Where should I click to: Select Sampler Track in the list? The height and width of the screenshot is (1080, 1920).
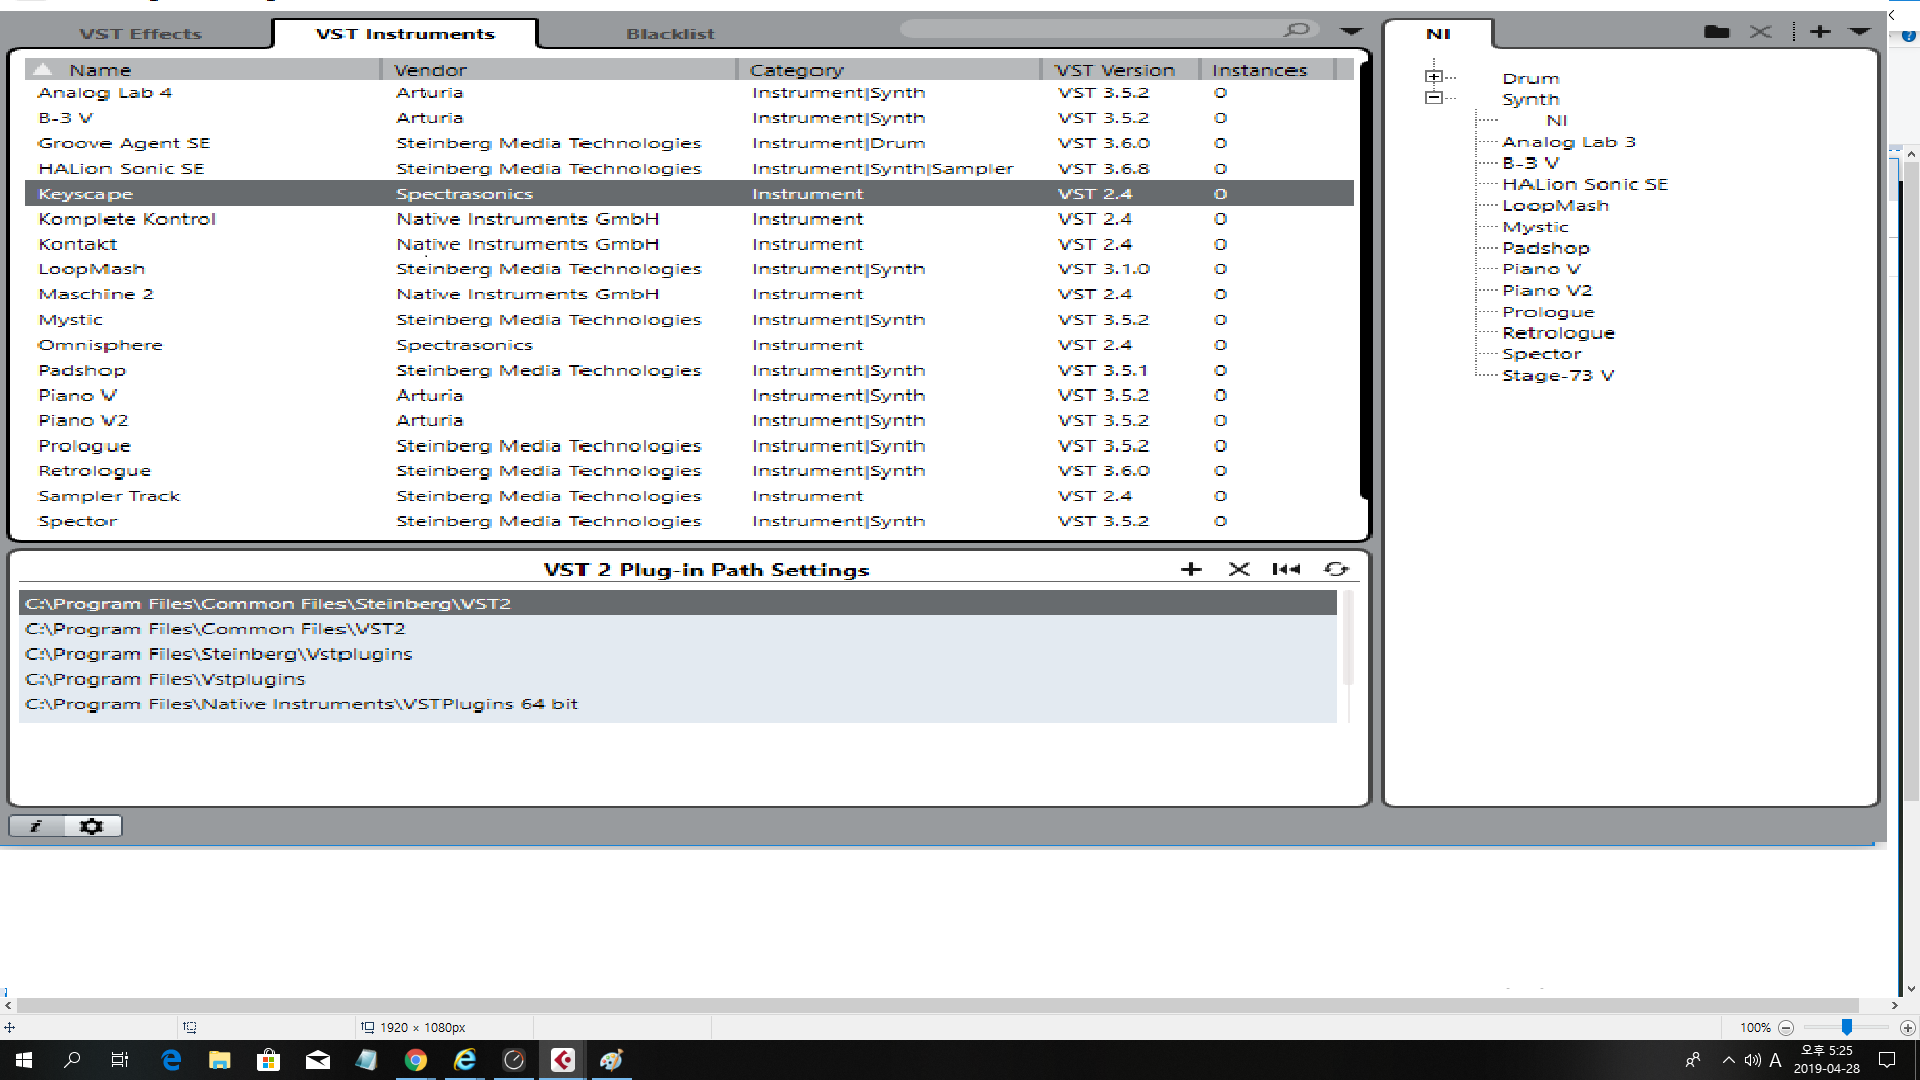tap(689, 496)
